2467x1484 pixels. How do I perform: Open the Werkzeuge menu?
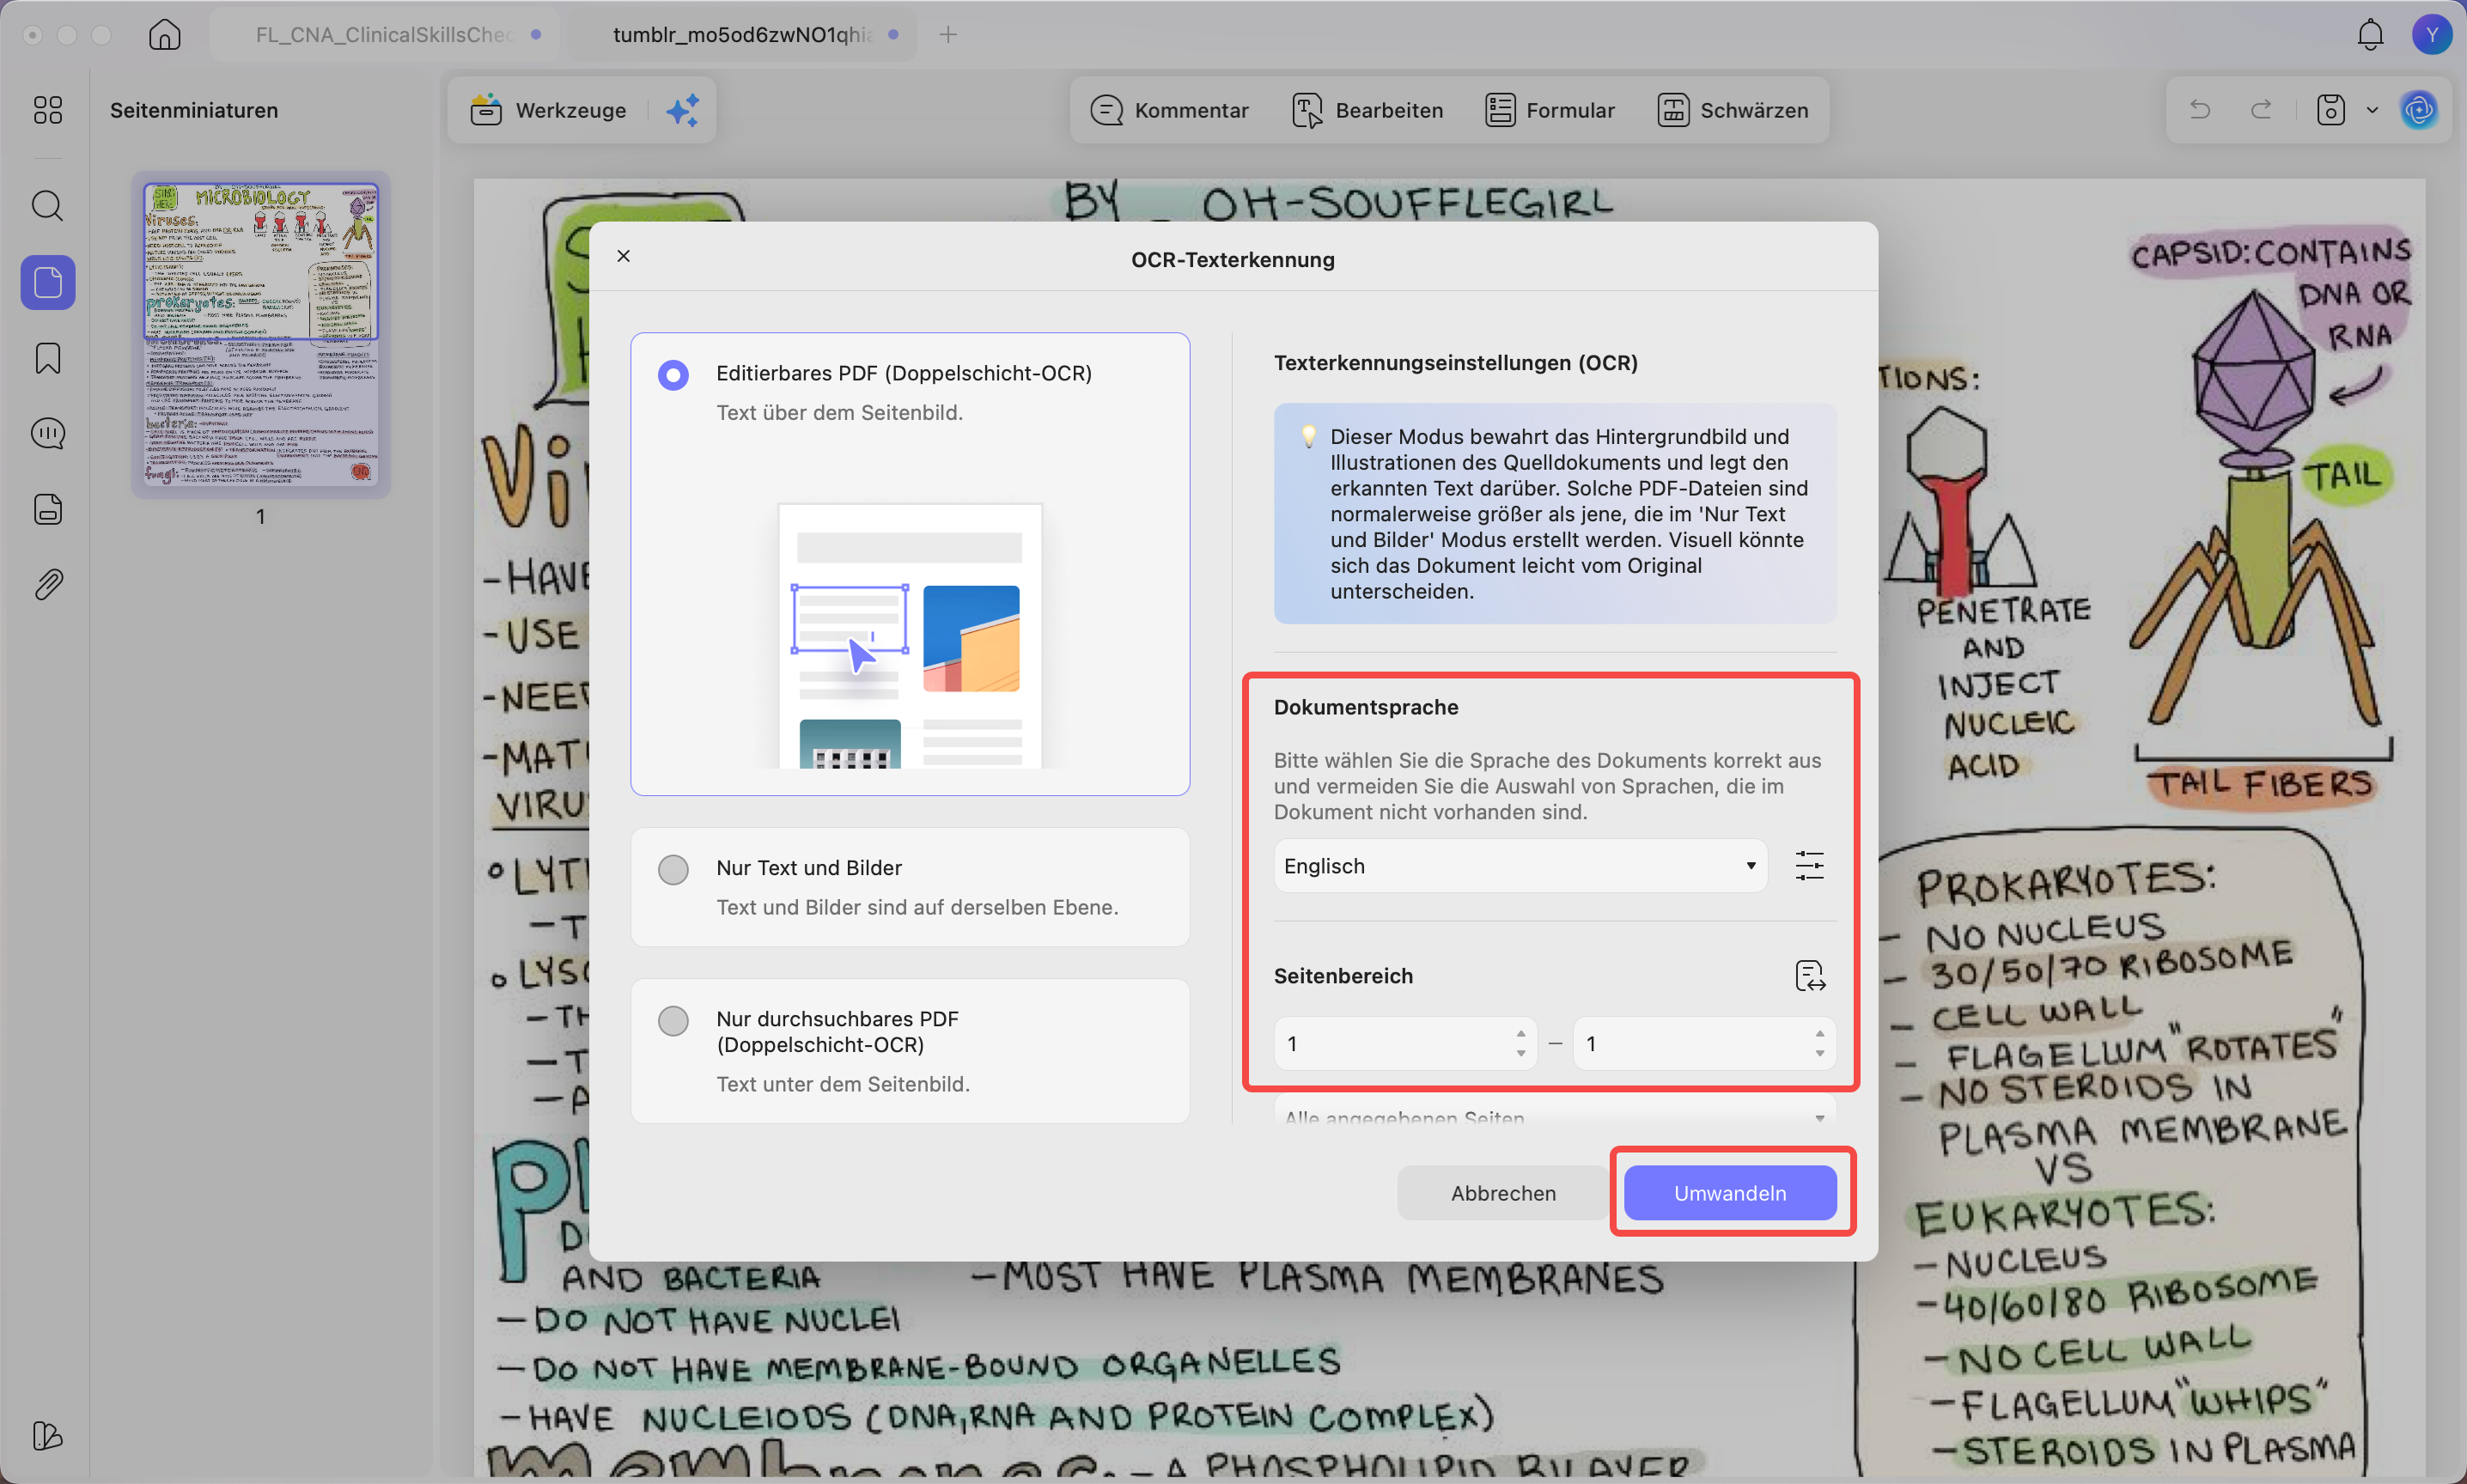(548, 110)
